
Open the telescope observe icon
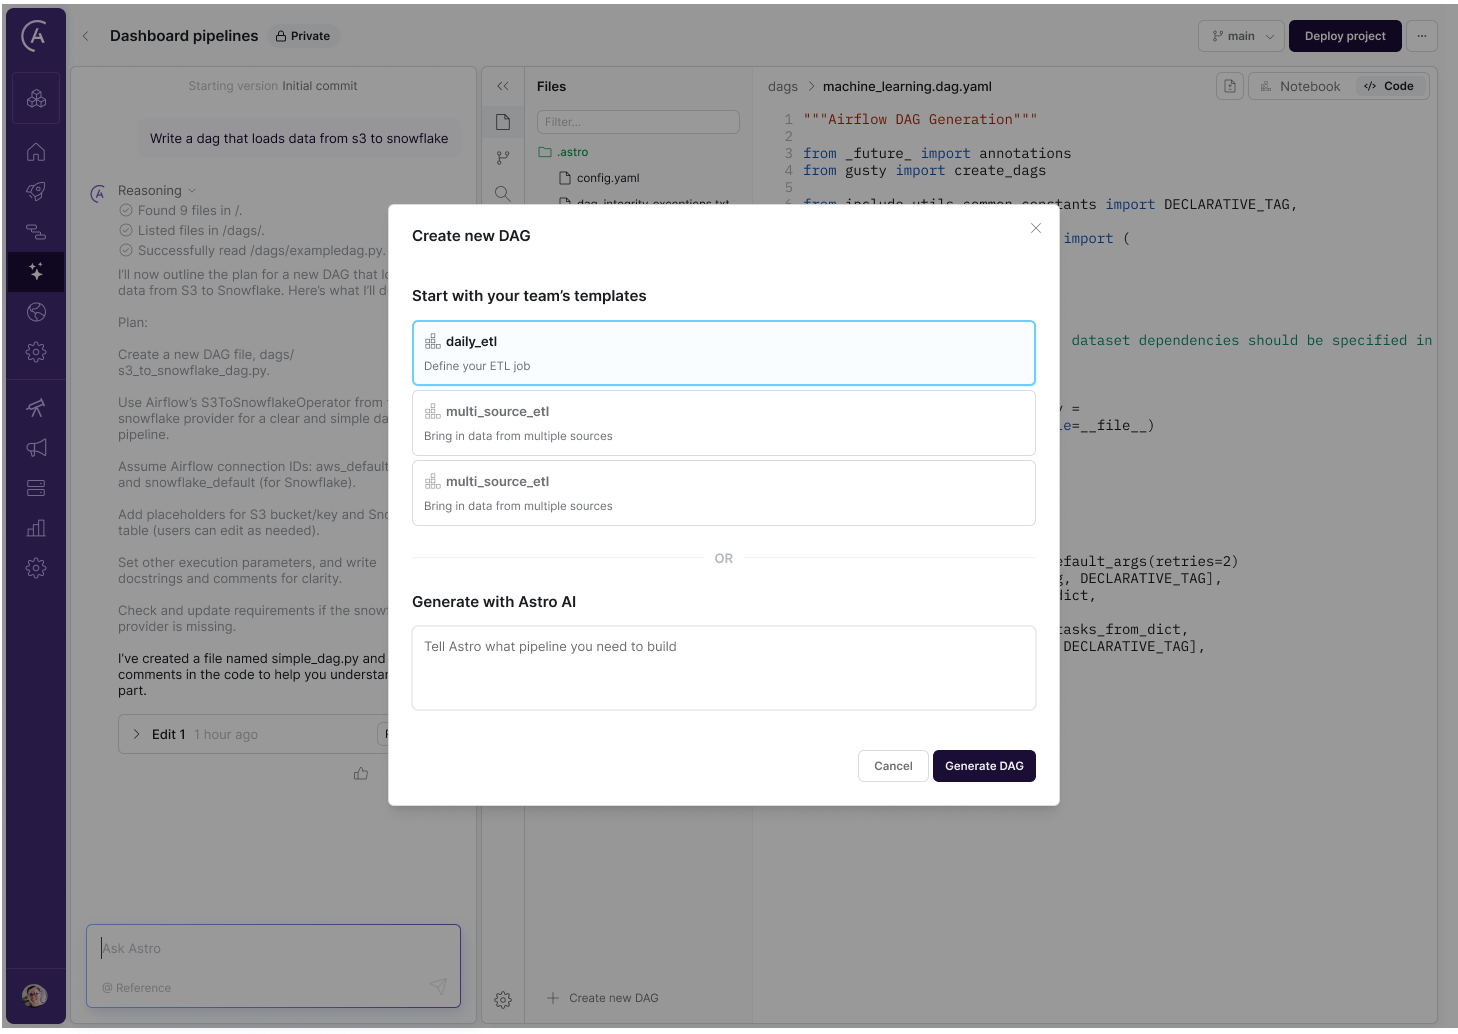pos(36,408)
